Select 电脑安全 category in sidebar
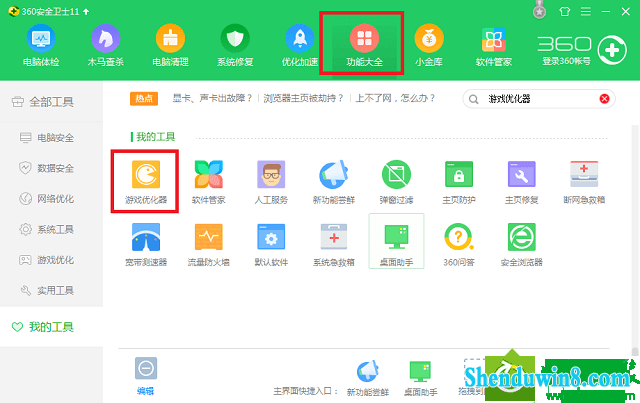 (51, 138)
